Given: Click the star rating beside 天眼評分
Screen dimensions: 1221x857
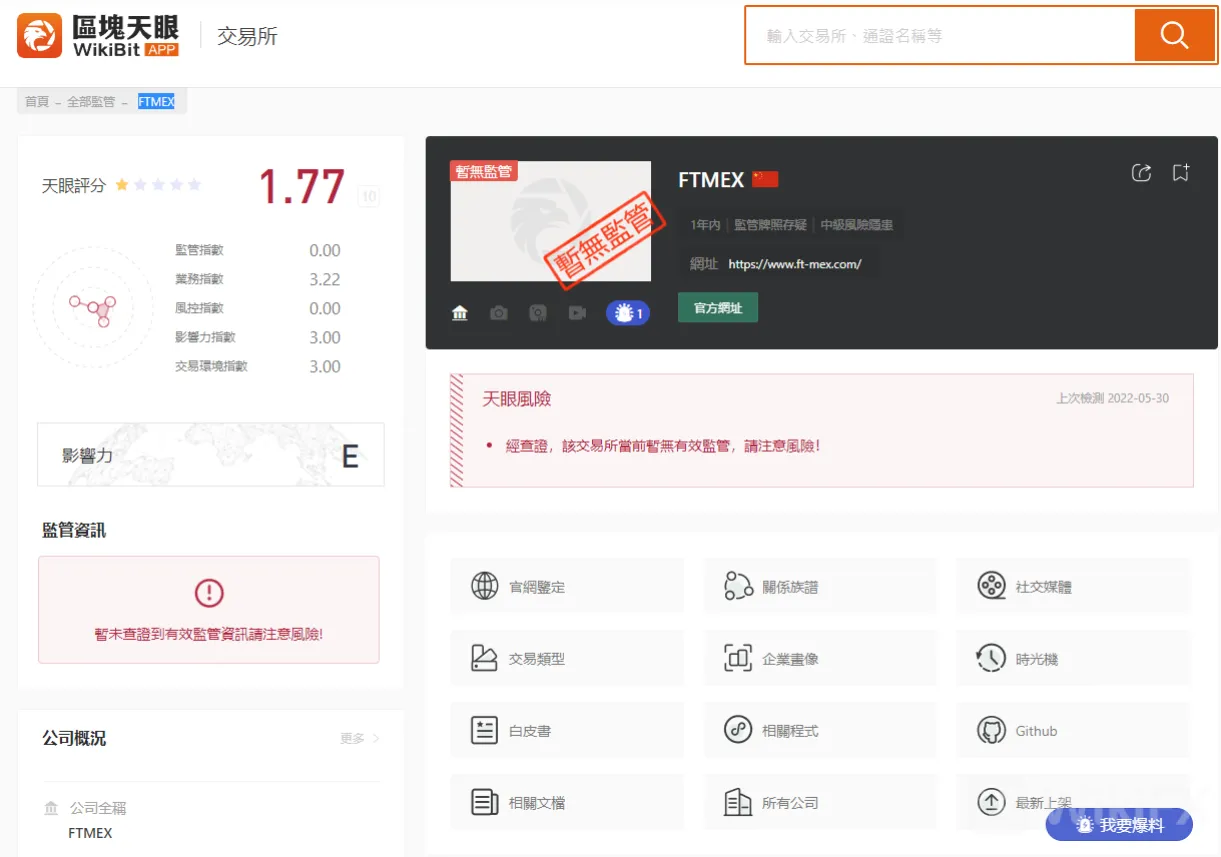Looking at the screenshot, I should [158, 185].
